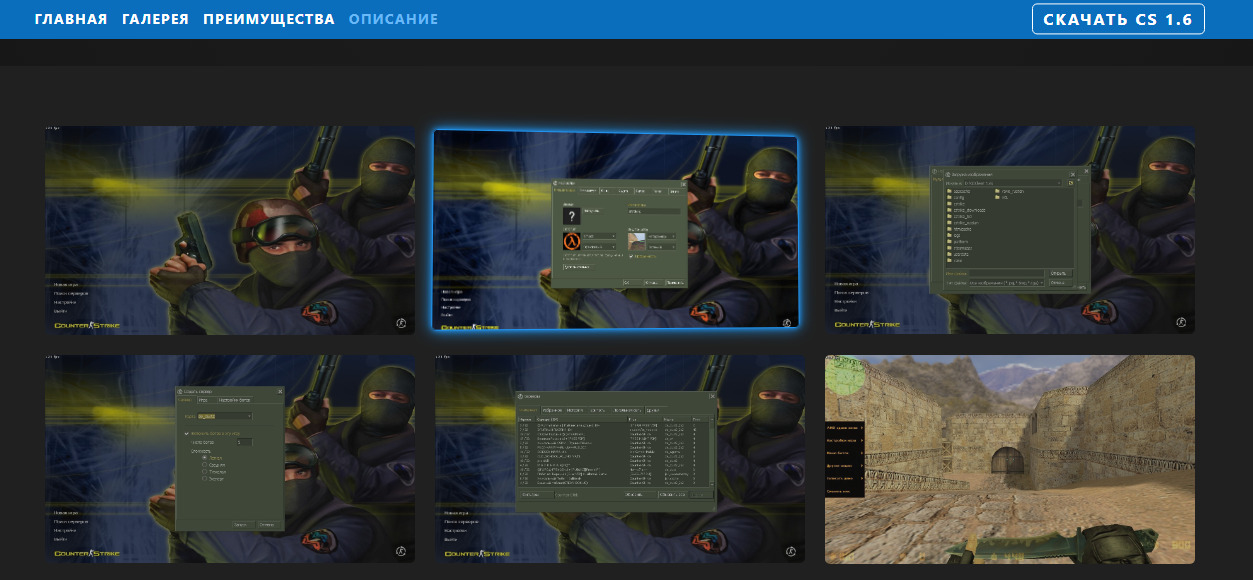Click the question mark avatar image
1253x580 pixels.
click(x=571, y=215)
